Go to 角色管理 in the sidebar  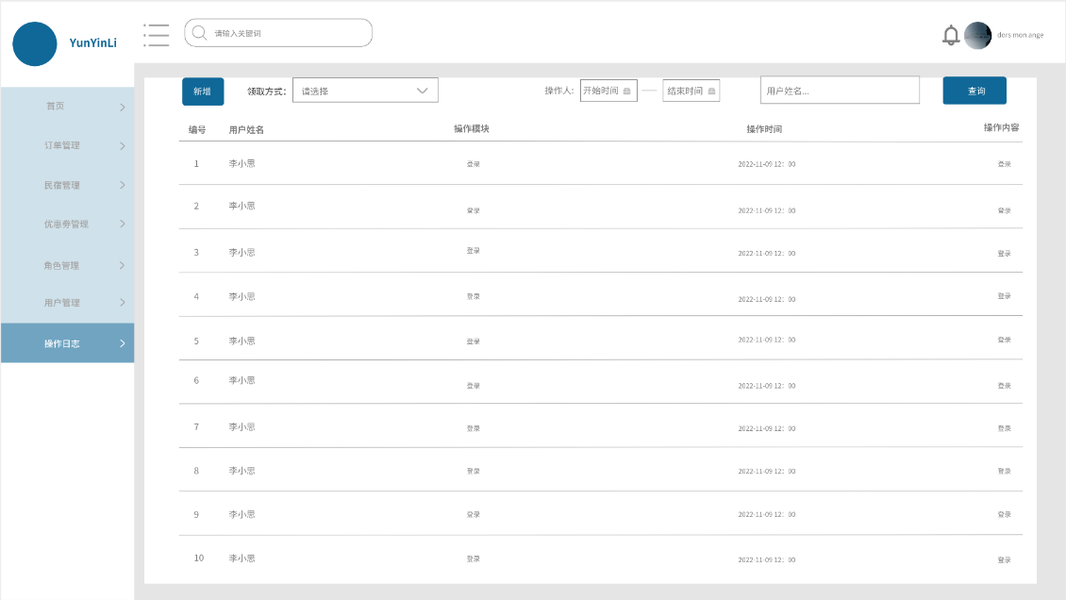(x=62, y=266)
